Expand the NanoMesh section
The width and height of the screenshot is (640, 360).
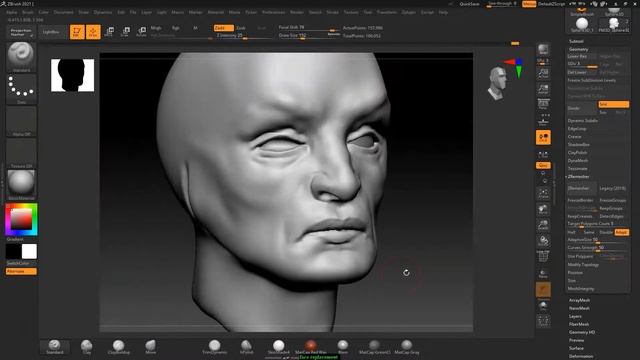tap(579, 308)
